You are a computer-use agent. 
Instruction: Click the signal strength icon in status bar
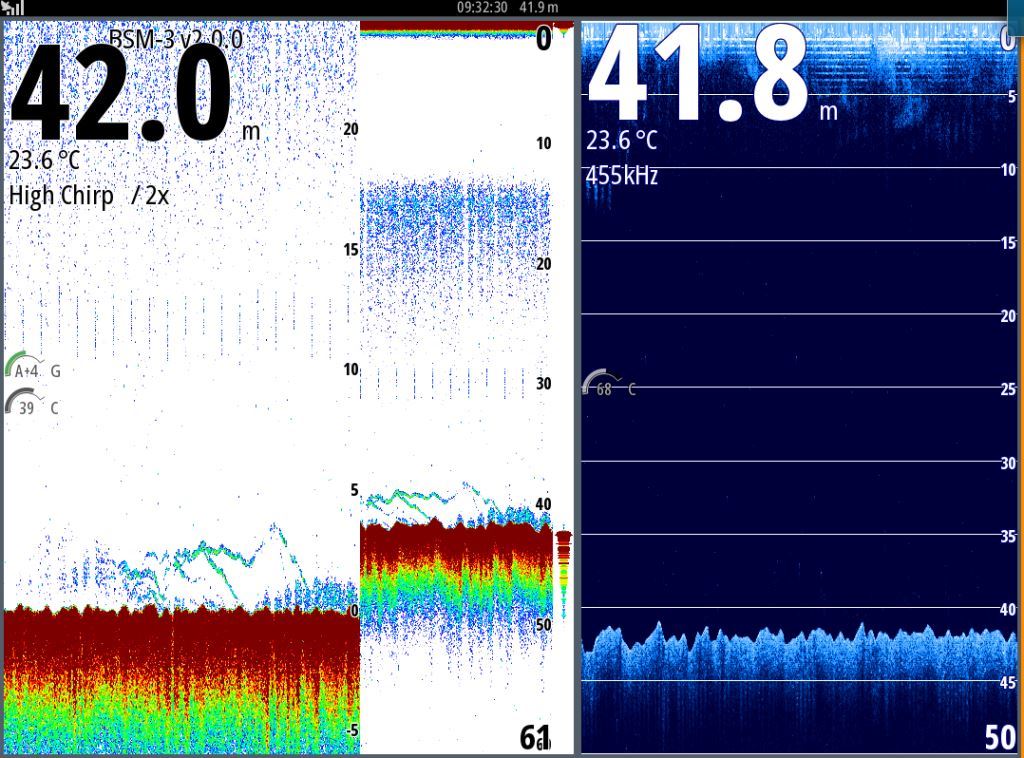(x=13, y=8)
